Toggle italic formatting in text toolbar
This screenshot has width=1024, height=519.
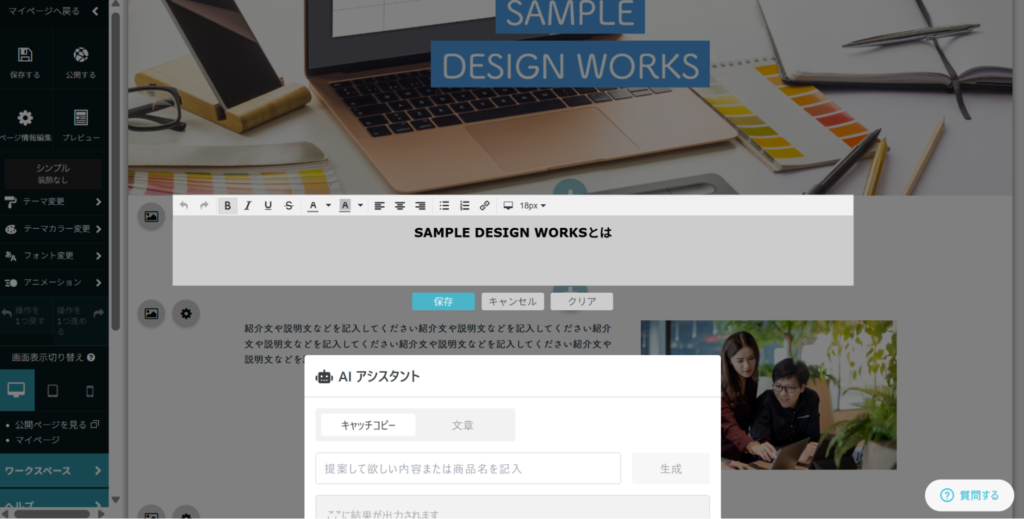pyautogui.click(x=248, y=206)
